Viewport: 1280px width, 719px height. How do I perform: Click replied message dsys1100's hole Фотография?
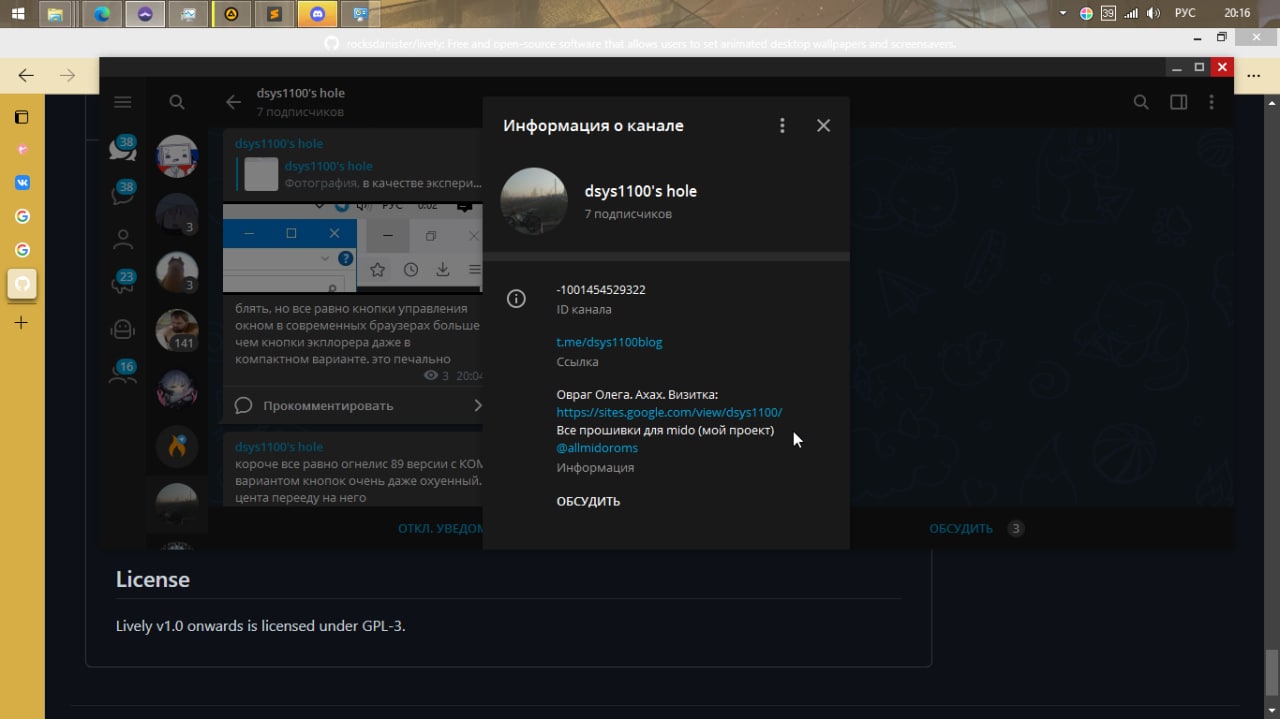[x=358, y=175]
